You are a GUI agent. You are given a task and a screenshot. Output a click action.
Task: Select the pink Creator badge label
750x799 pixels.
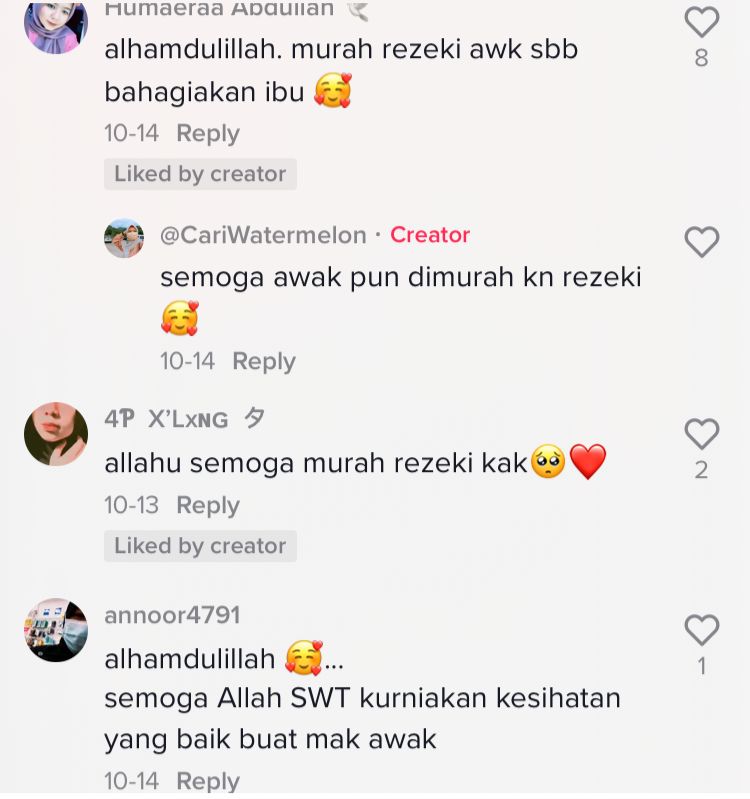(x=430, y=235)
